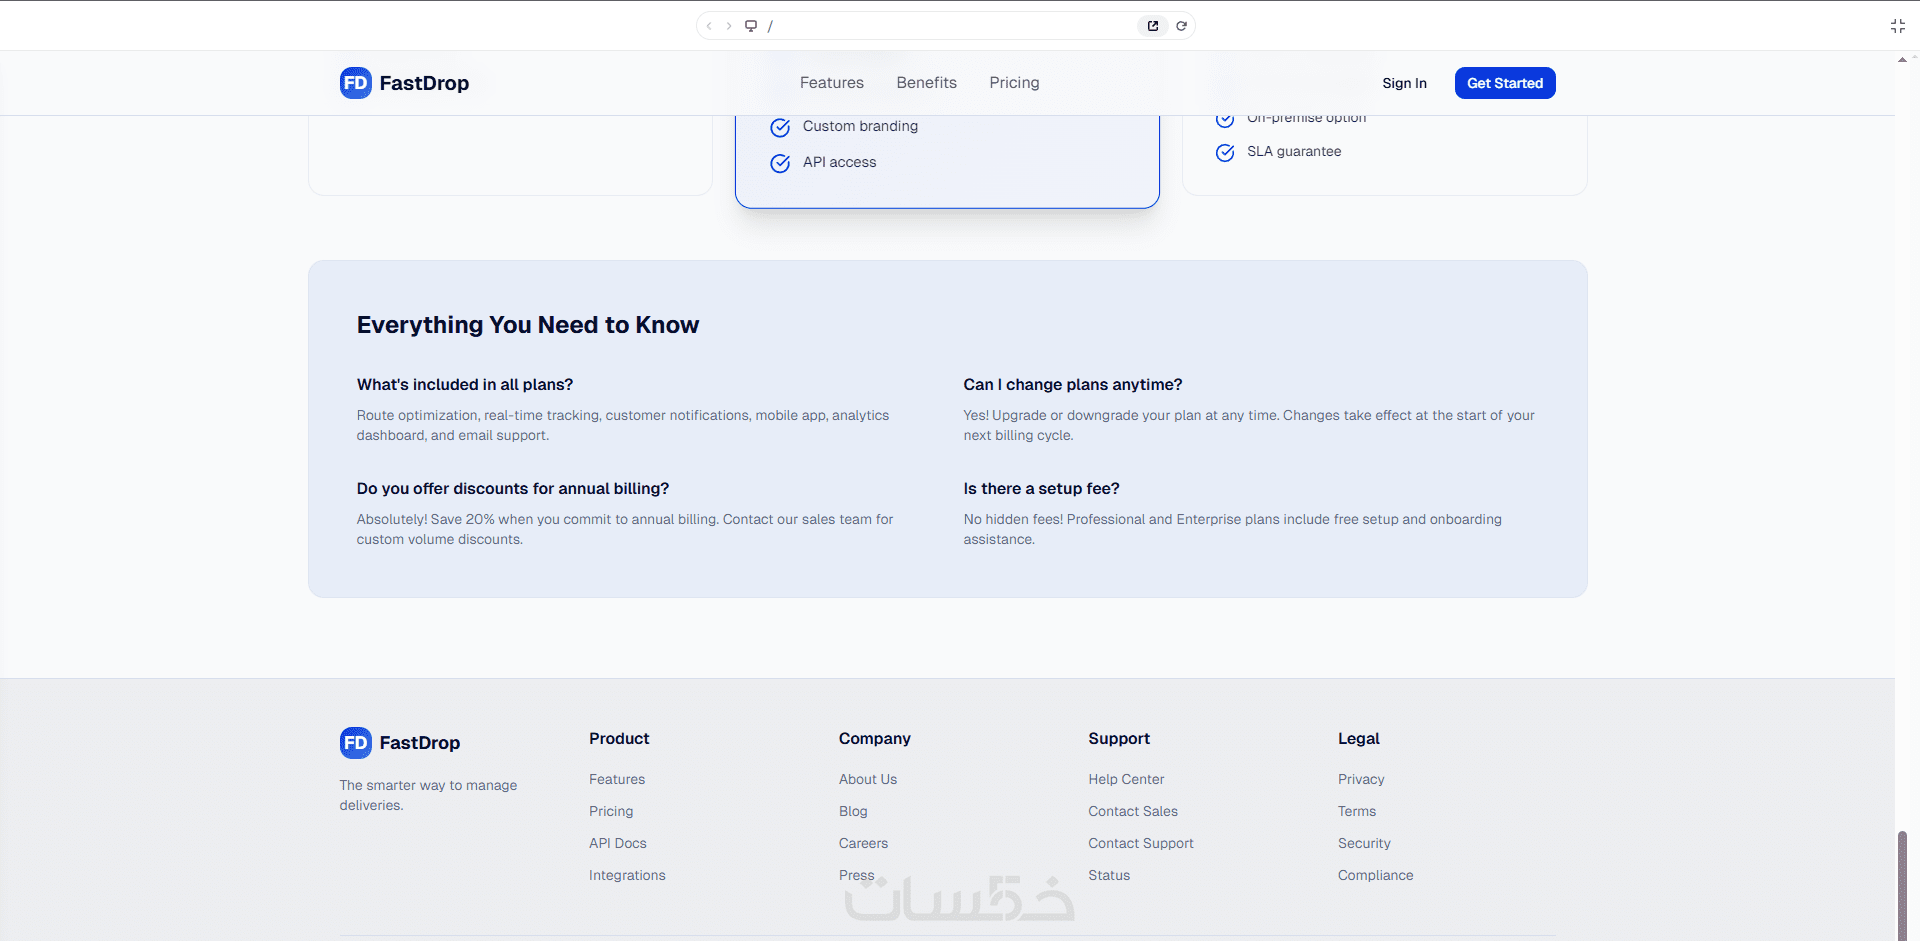This screenshot has height=941, width=1920.
Task: Go forward using the browser forward arrow
Action: (729, 26)
